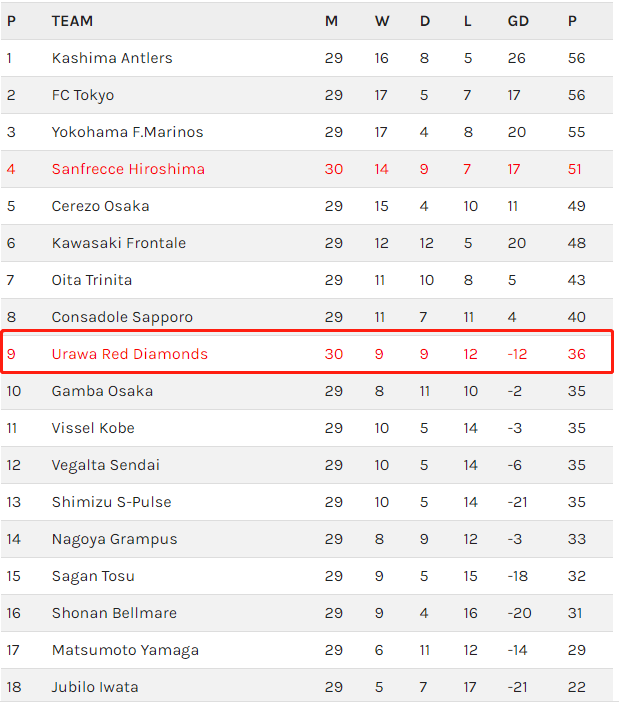This screenshot has width=619, height=703.
Task: Open Yokohama F.Marinos team entry
Action: tap(127, 132)
